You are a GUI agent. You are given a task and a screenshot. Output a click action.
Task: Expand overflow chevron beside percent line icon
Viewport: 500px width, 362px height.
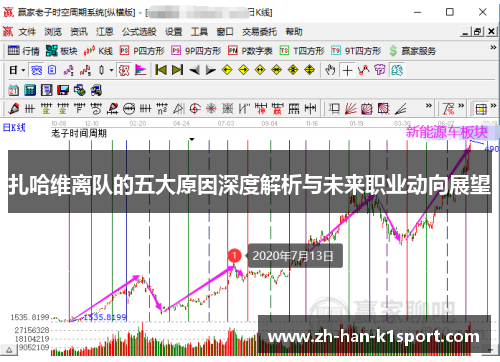tap(461, 106)
